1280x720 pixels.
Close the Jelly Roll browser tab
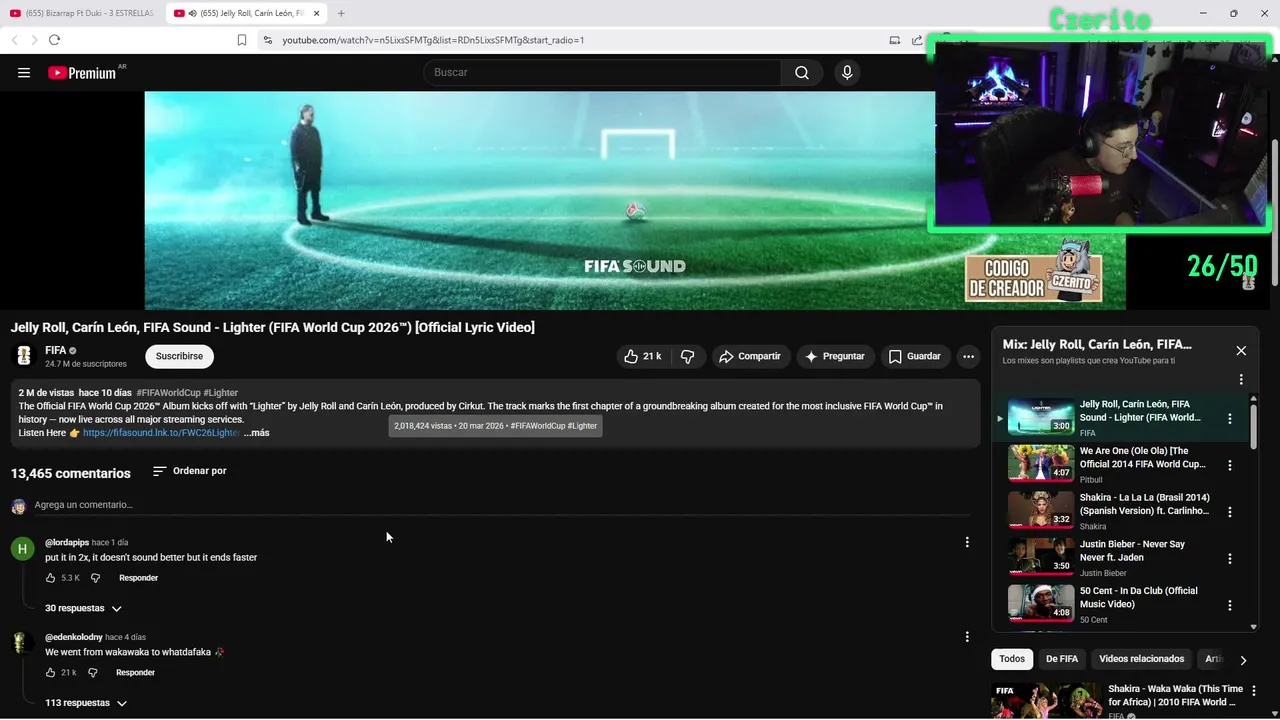tap(317, 13)
